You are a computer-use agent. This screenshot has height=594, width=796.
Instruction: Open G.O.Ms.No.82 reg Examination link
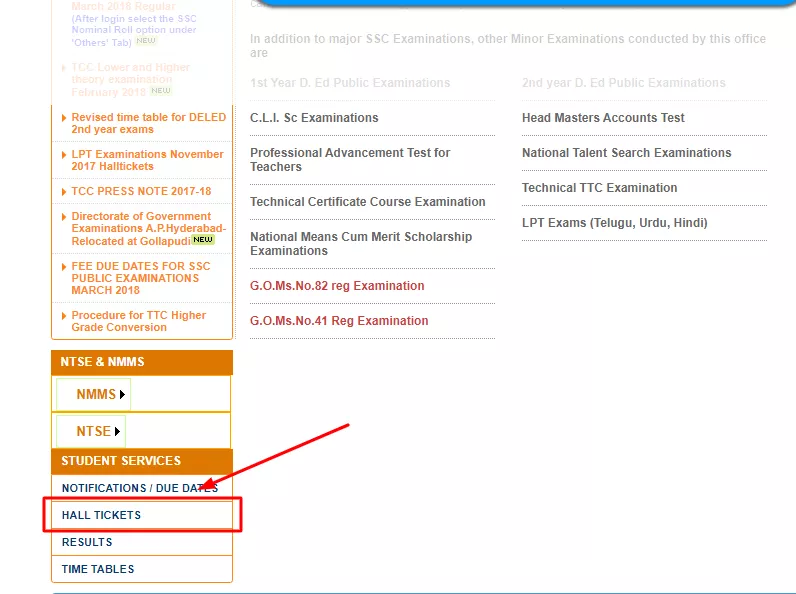(x=337, y=286)
